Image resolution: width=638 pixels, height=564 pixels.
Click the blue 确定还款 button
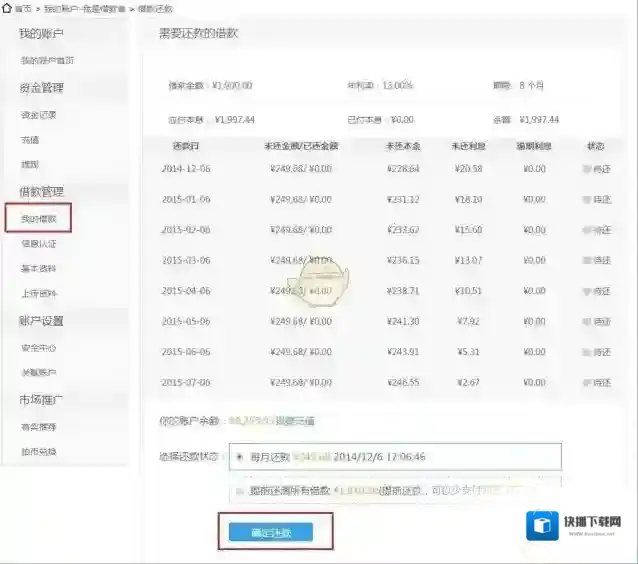[271, 532]
